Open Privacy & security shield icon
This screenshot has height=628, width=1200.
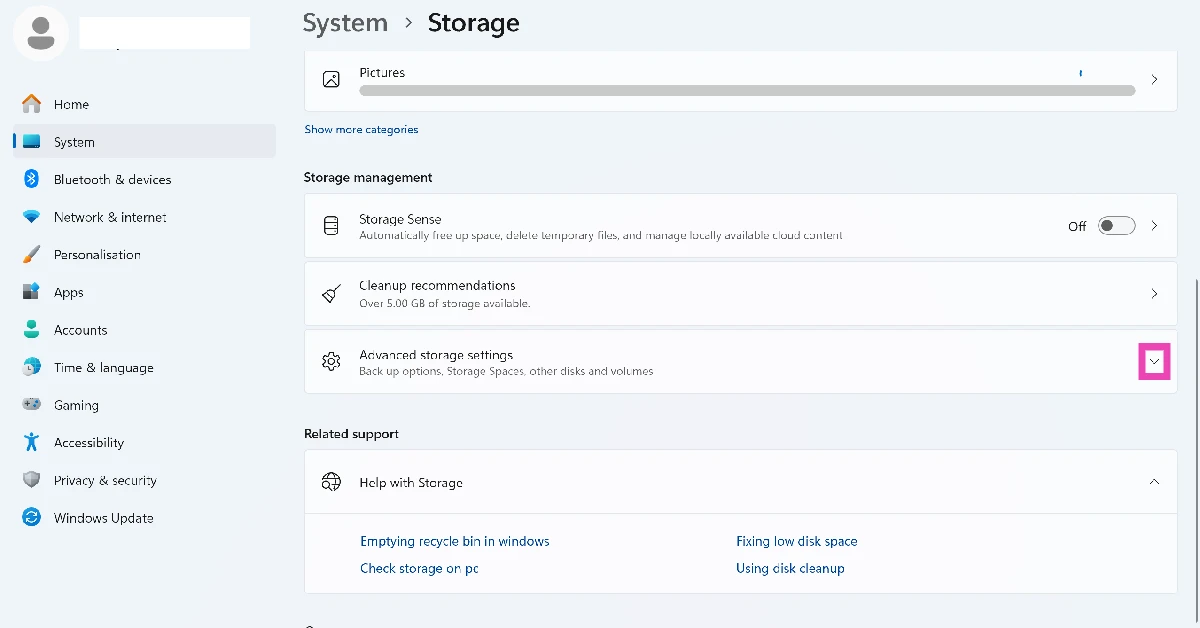[x=31, y=480]
